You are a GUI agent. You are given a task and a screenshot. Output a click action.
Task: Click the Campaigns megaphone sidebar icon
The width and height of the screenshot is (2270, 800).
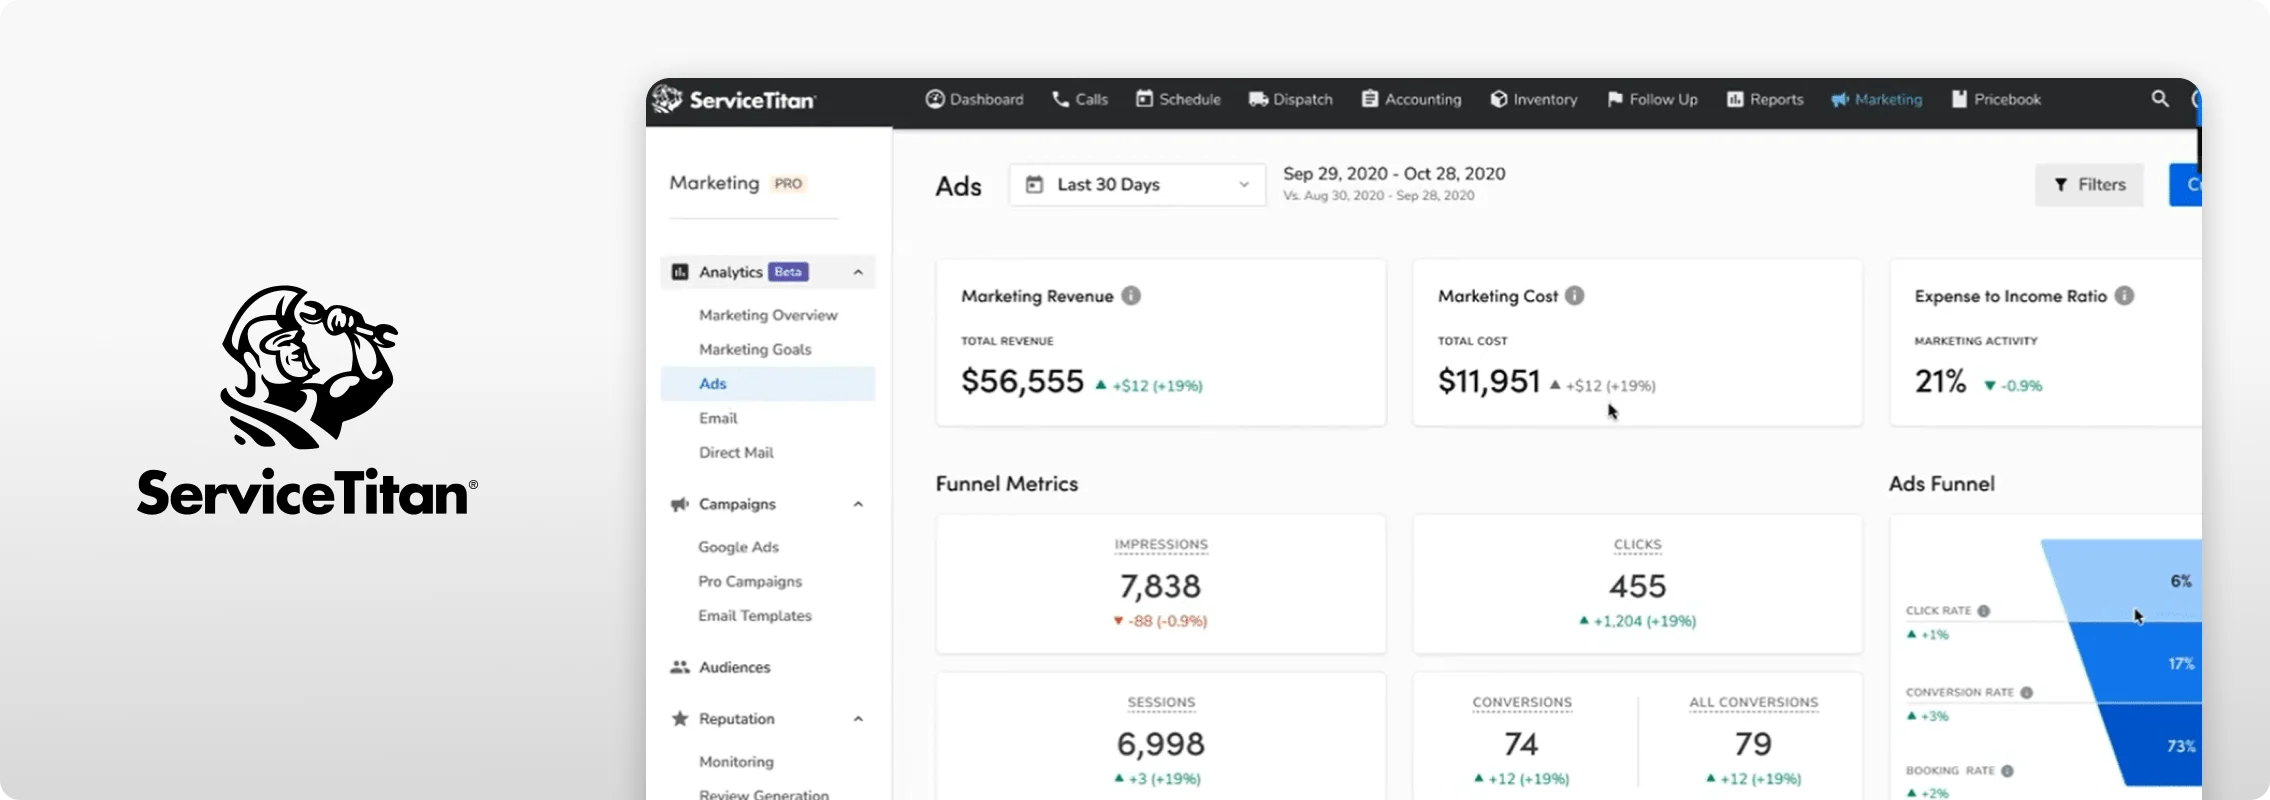pos(680,504)
